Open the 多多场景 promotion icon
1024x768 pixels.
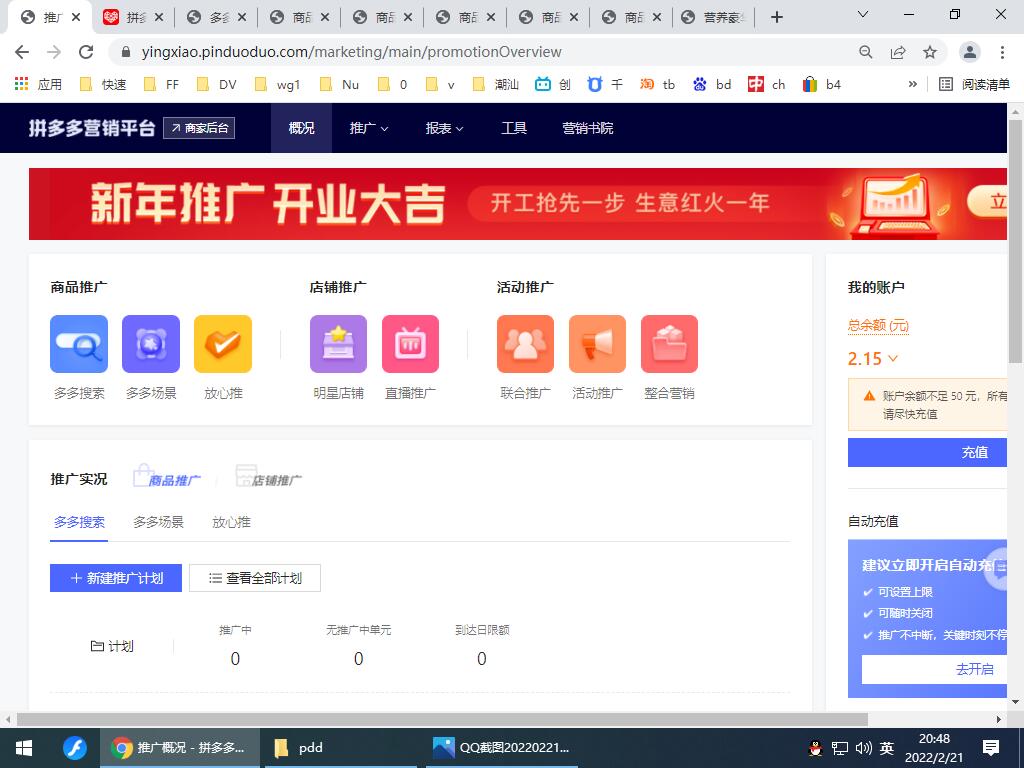(151, 344)
